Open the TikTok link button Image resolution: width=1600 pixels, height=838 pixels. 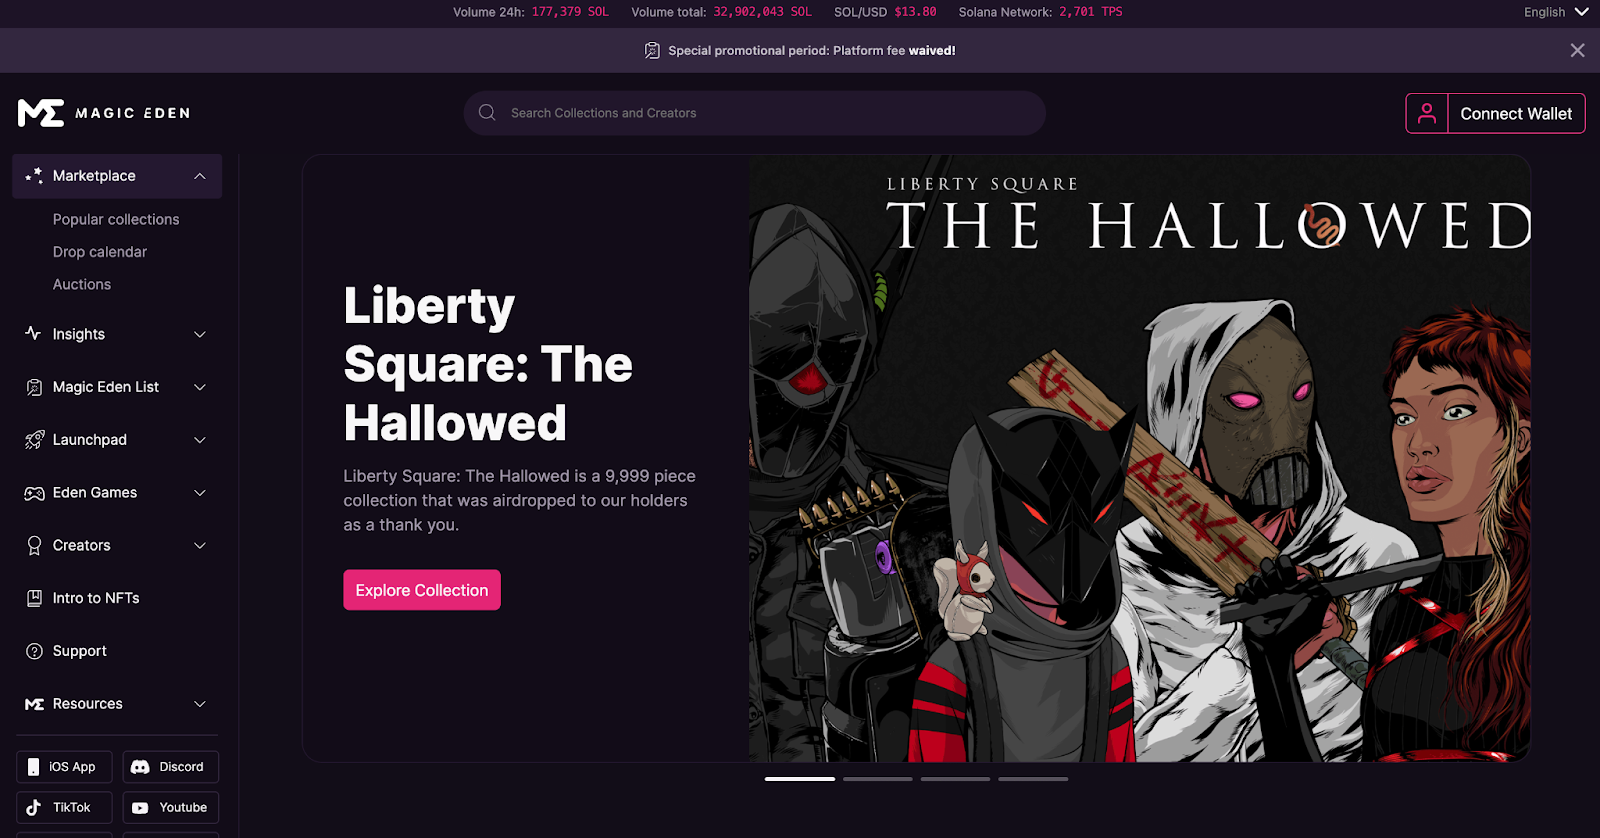64,807
